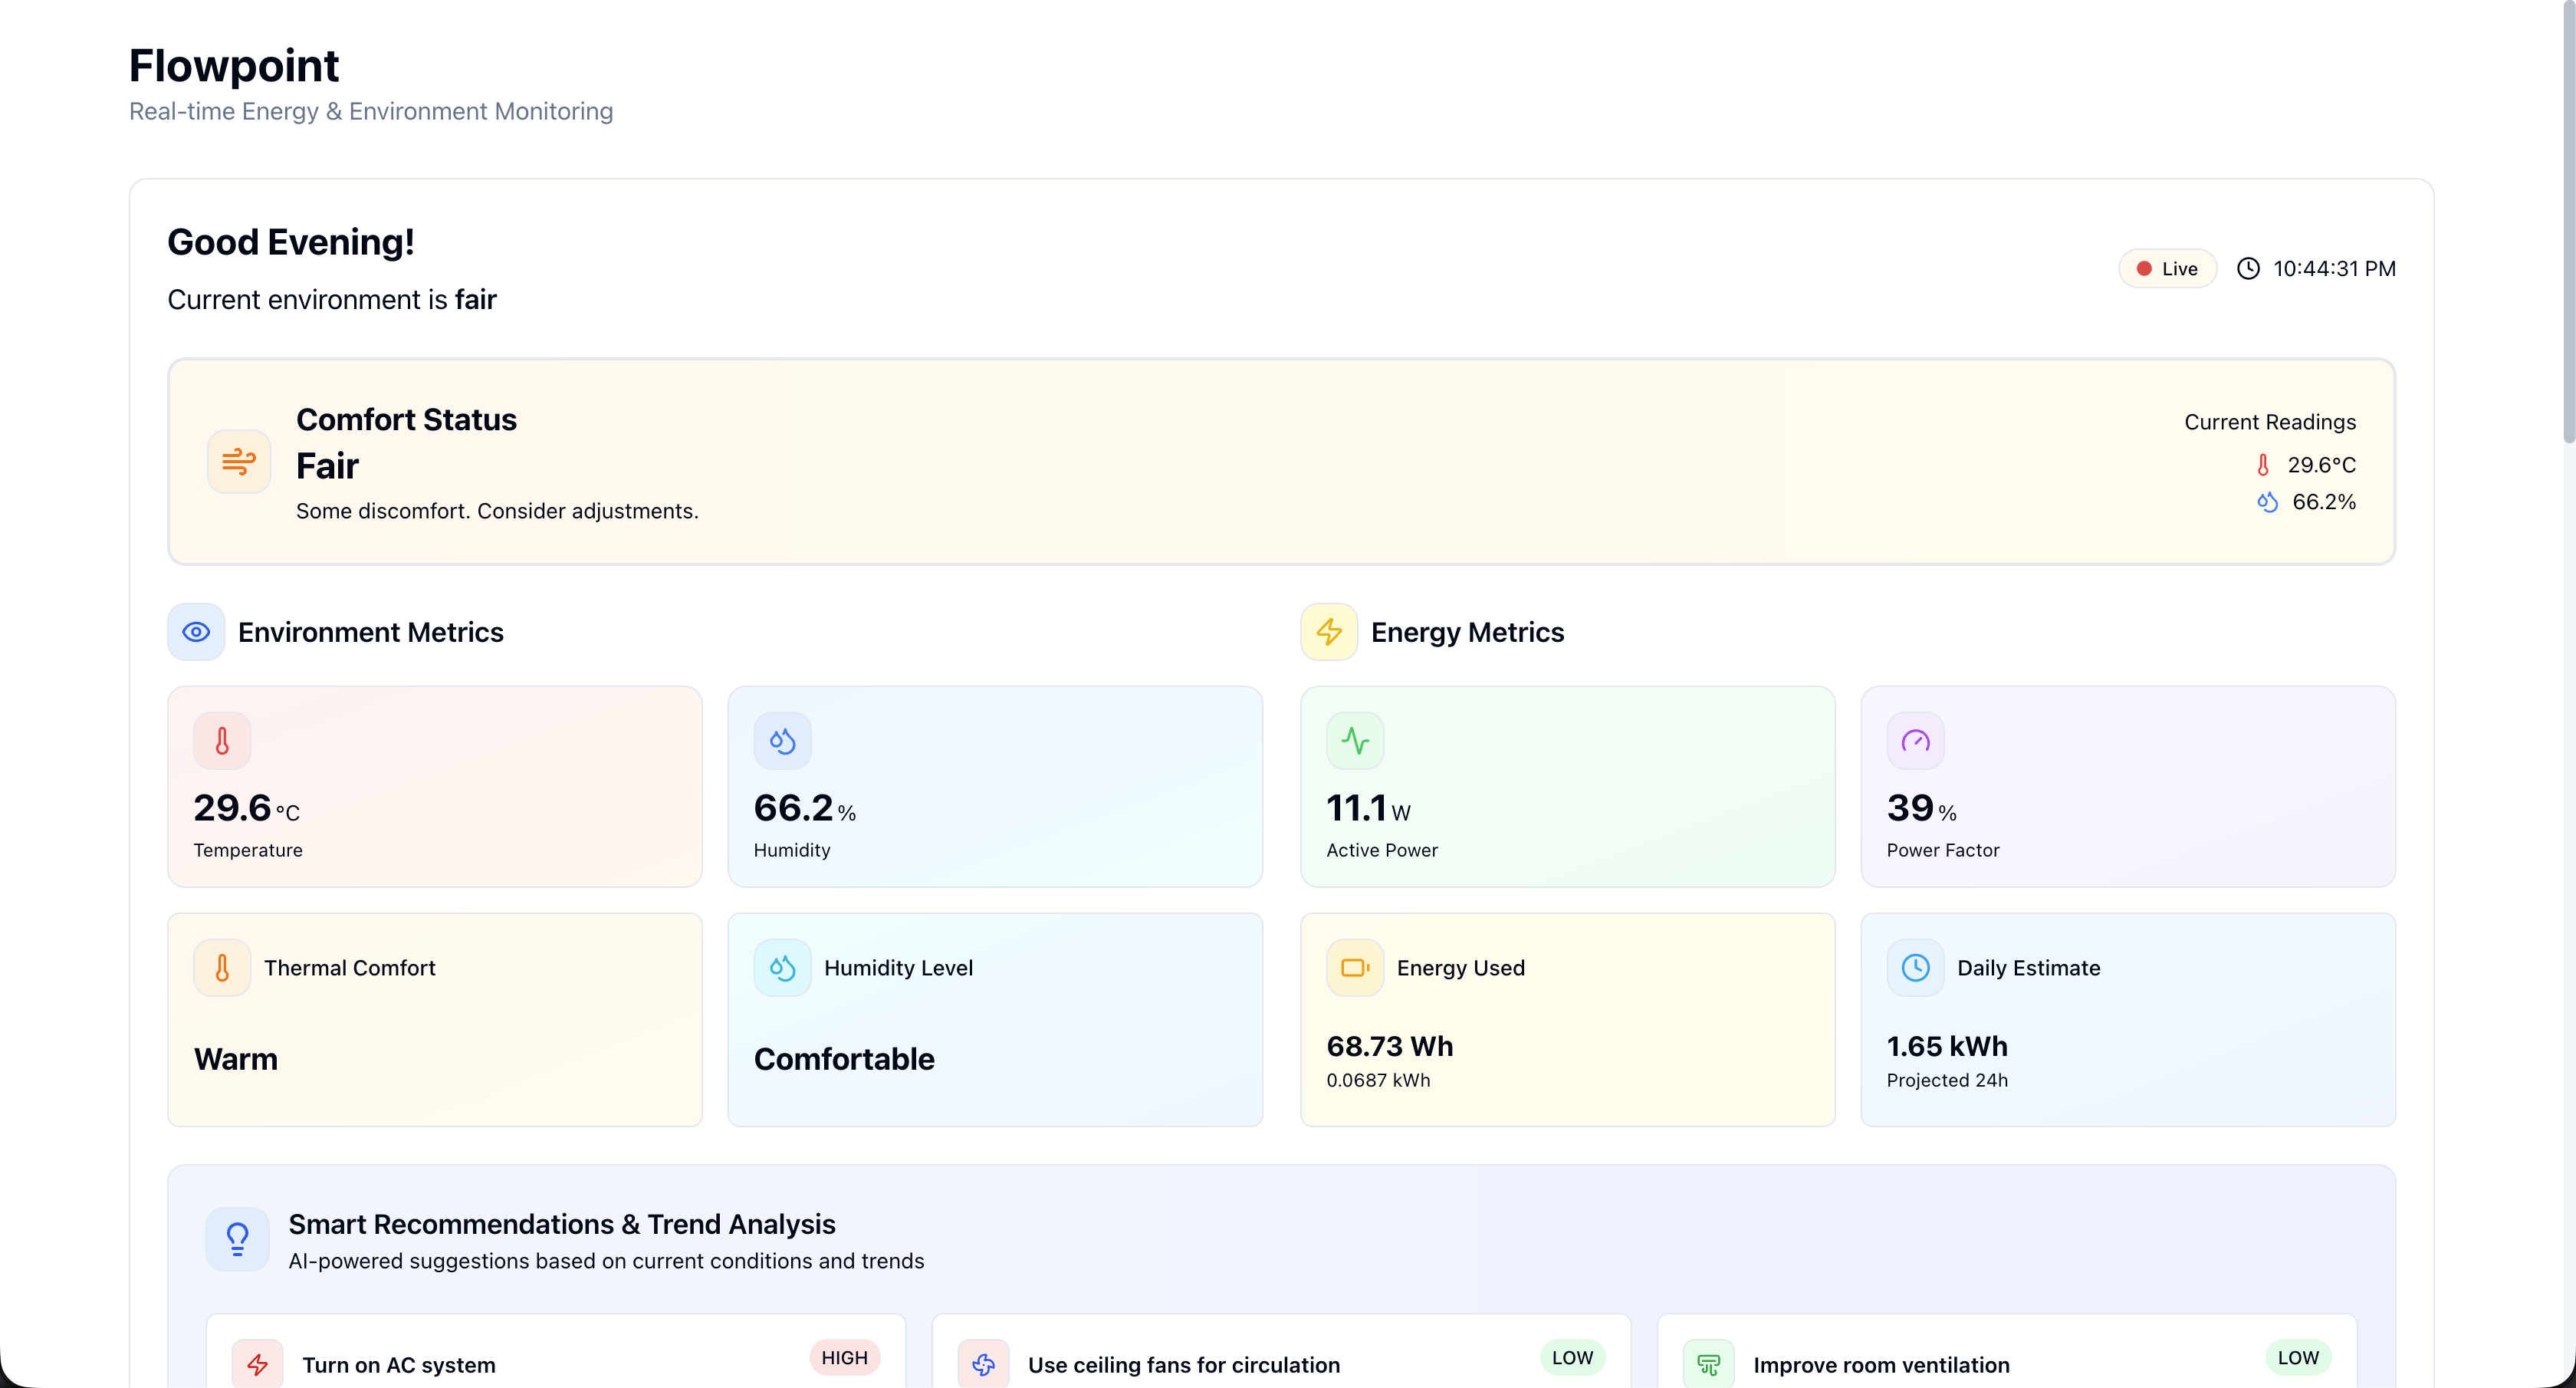This screenshot has height=1388, width=2576.
Task: Click the Comfortable humidity level text
Action: pos(844,1059)
